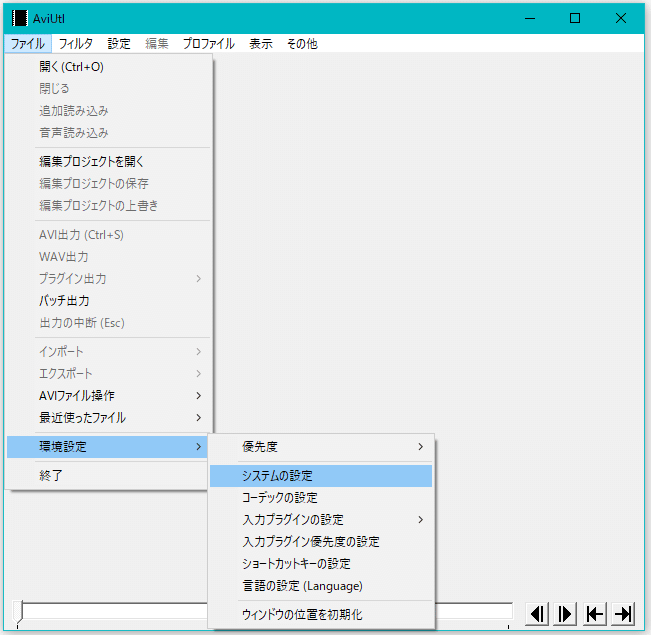Open システムの設定
The image size is (651, 635).
pyautogui.click(x=321, y=476)
